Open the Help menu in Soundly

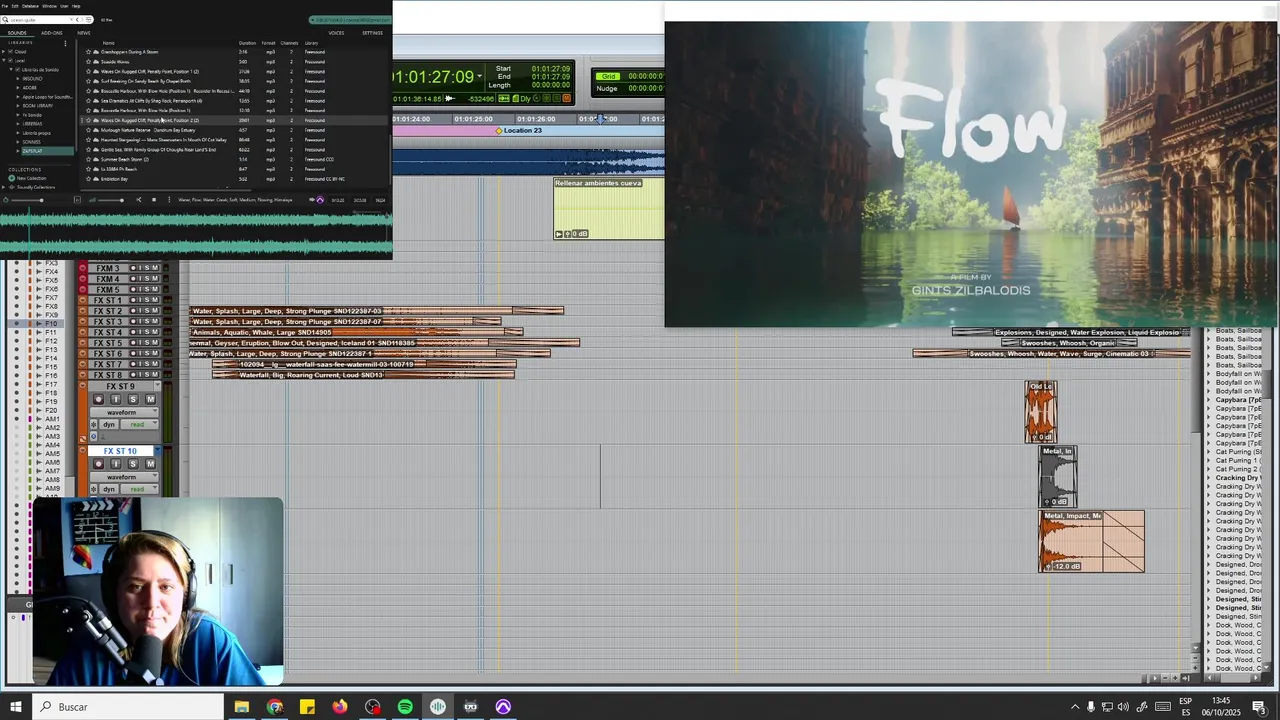pyautogui.click(x=76, y=6)
